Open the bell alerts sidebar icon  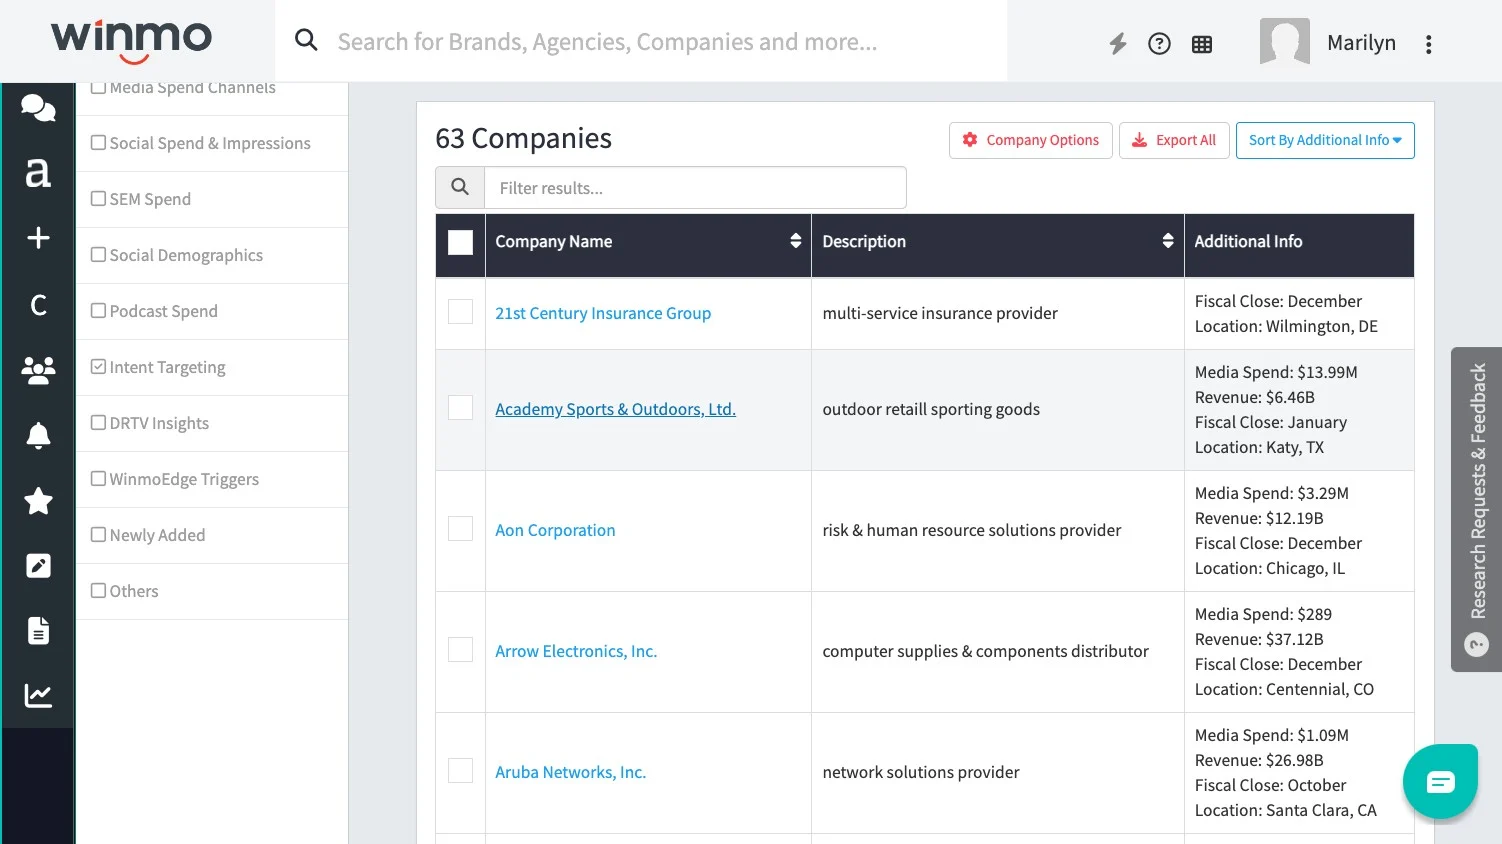tap(38, 435)
